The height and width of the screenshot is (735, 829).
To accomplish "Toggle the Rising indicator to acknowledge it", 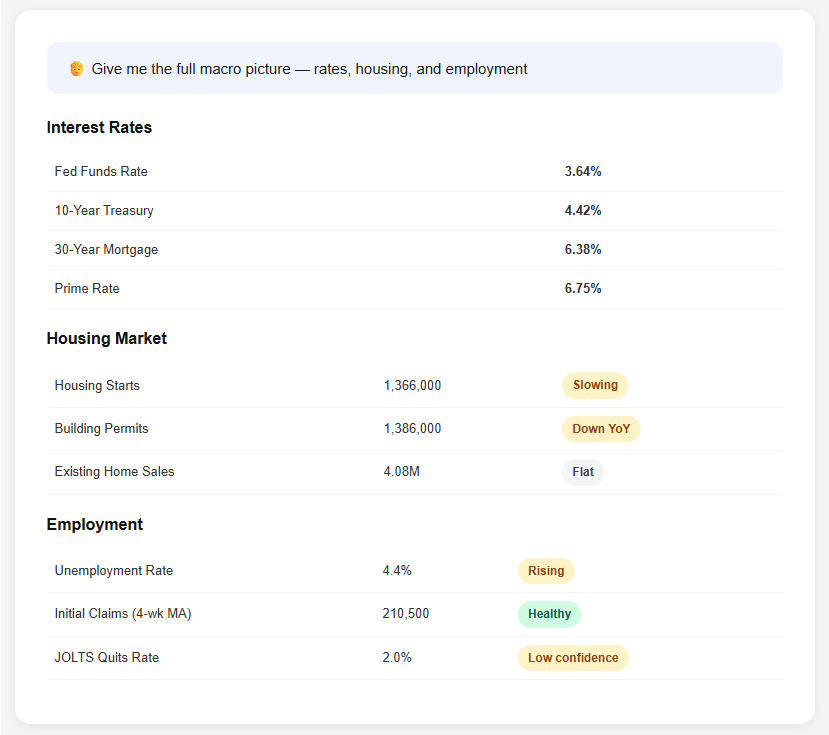I will (546, 571).
